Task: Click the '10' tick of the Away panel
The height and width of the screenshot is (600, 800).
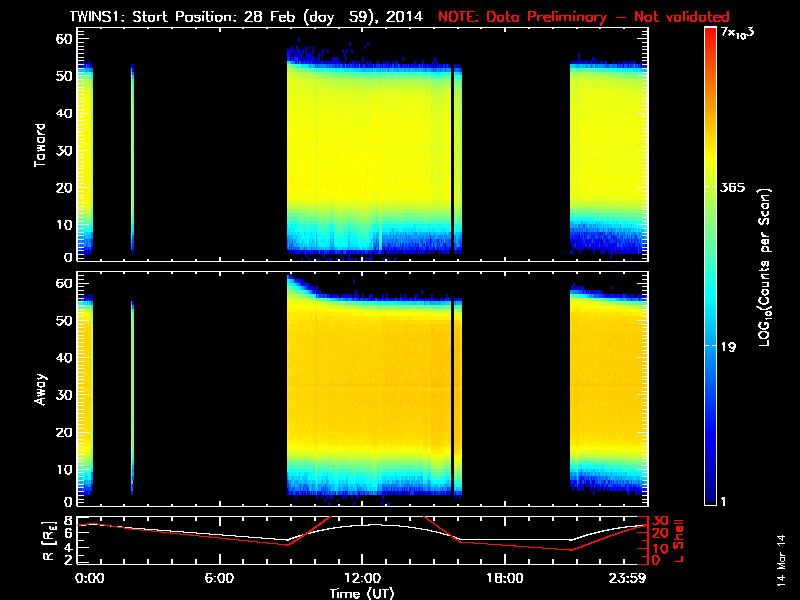Action: coord(64,469)
